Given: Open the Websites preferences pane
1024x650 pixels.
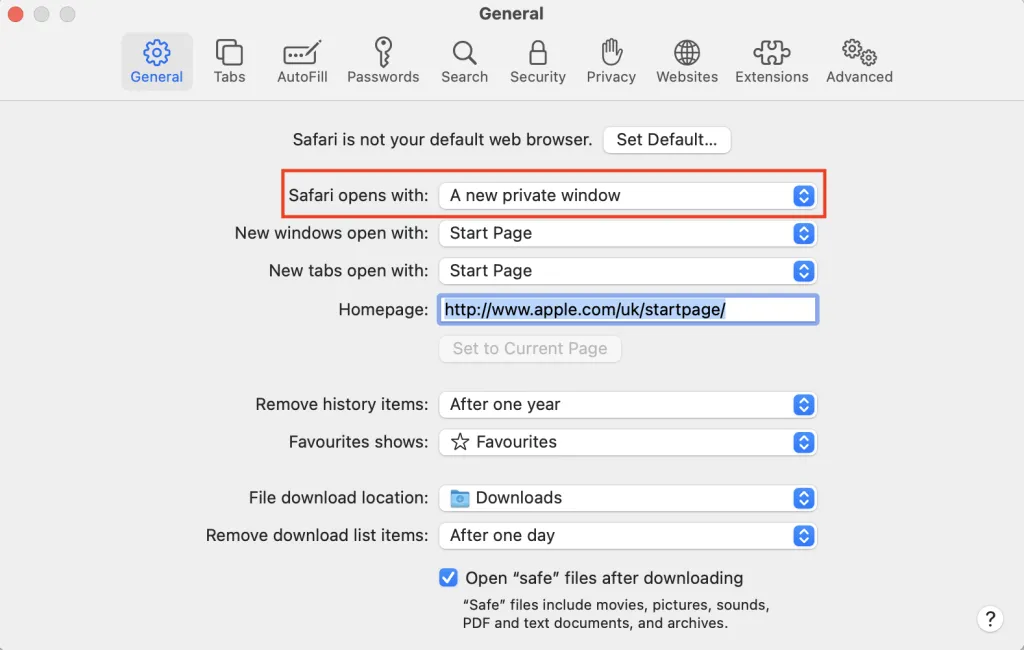Looking at the screenshot, I should (687, 60).
